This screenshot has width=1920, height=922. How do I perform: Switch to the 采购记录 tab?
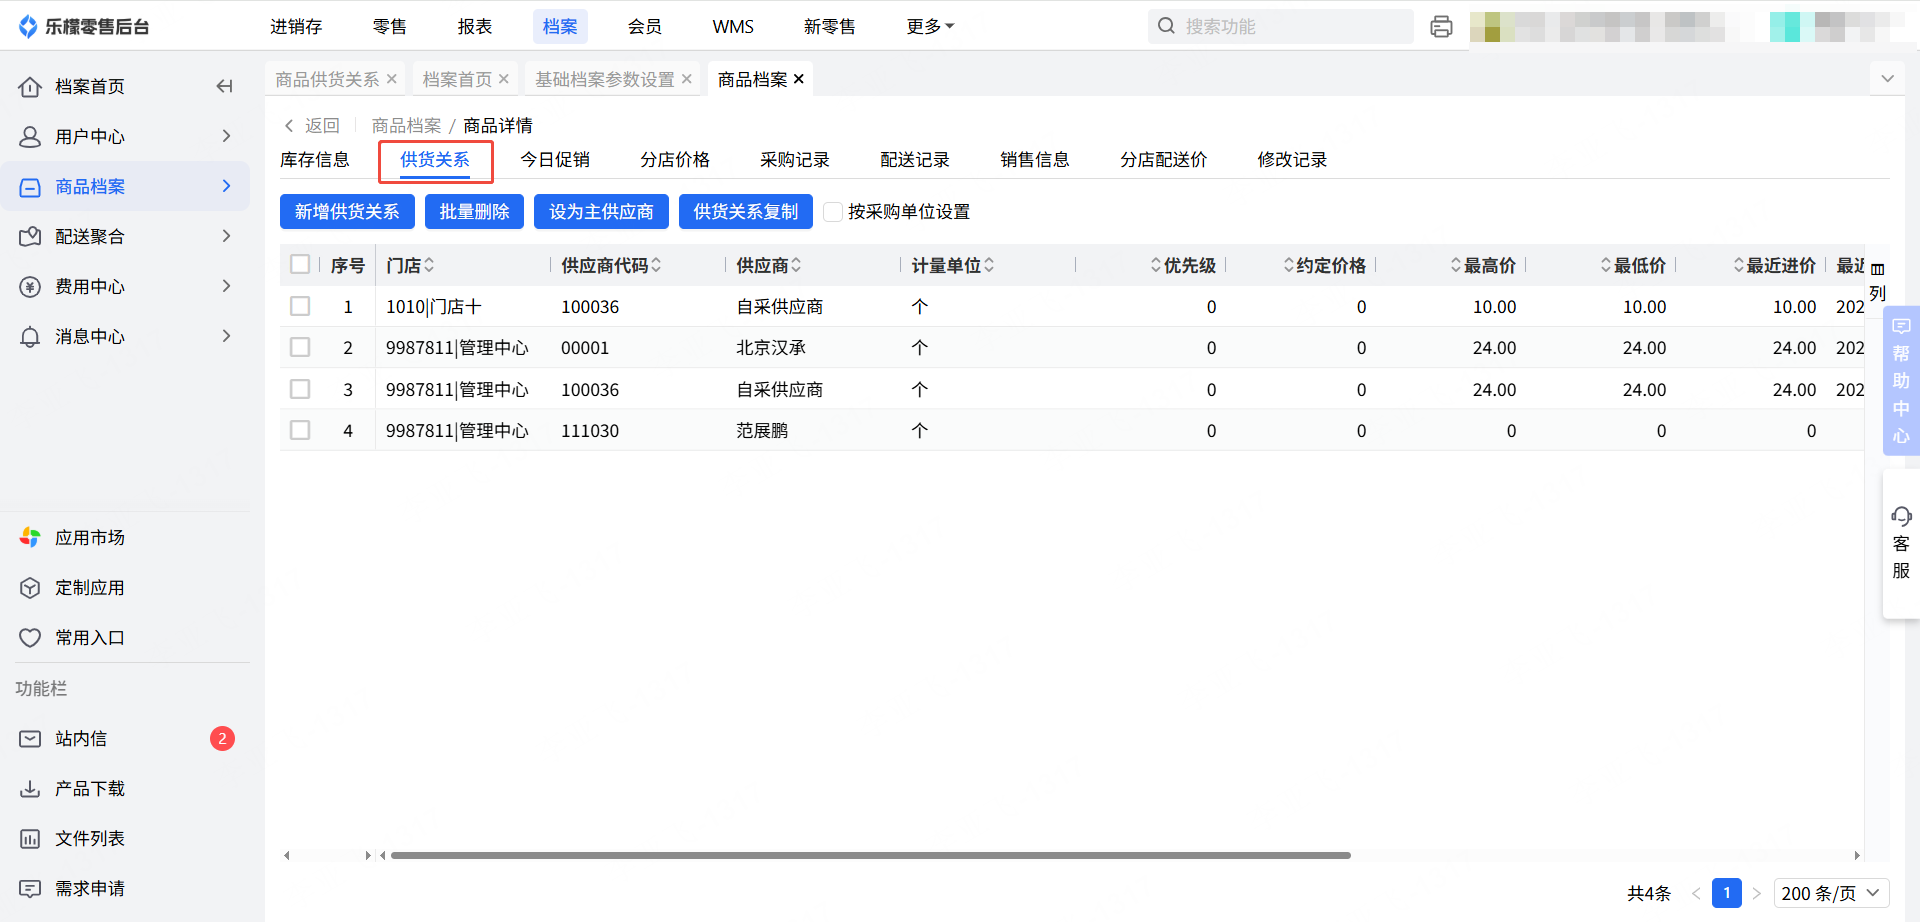tap(794, 160)
